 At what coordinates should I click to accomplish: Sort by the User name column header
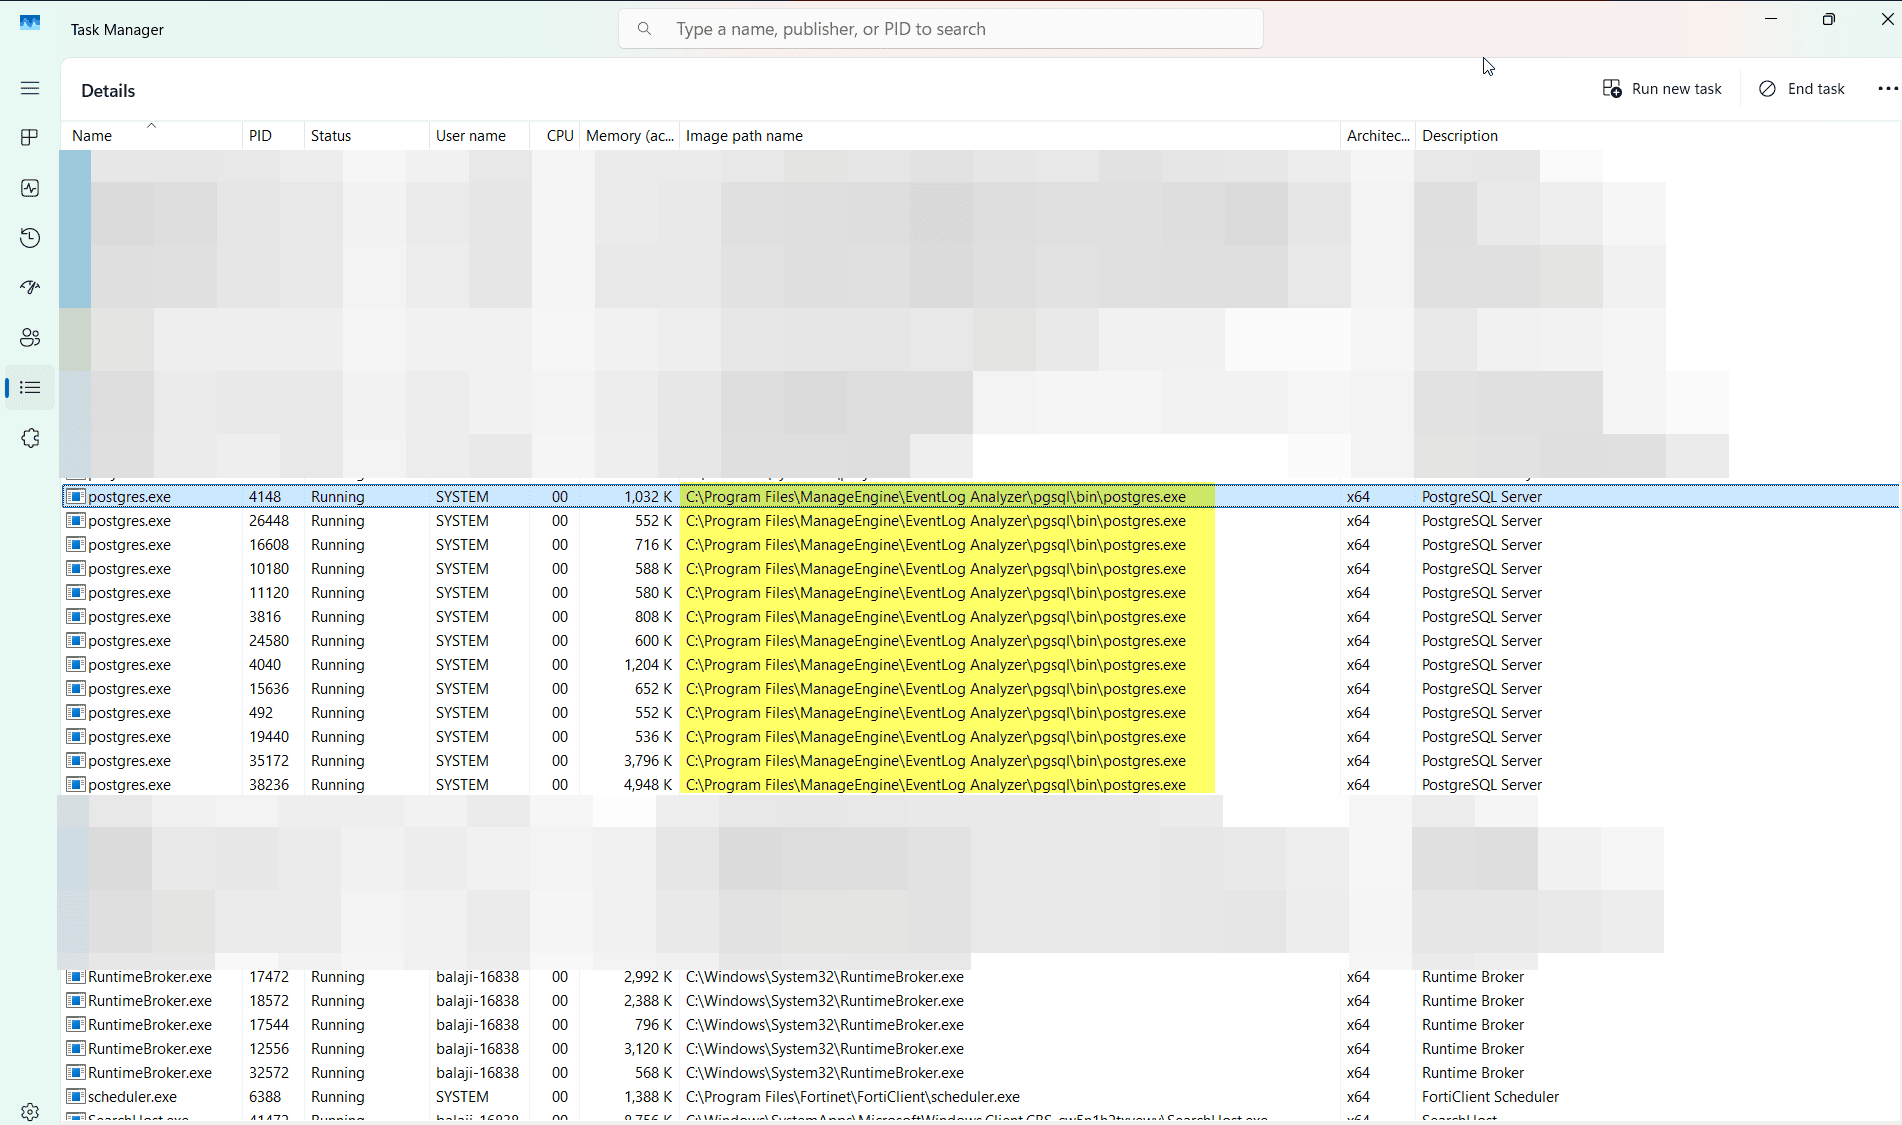point(479,136)
